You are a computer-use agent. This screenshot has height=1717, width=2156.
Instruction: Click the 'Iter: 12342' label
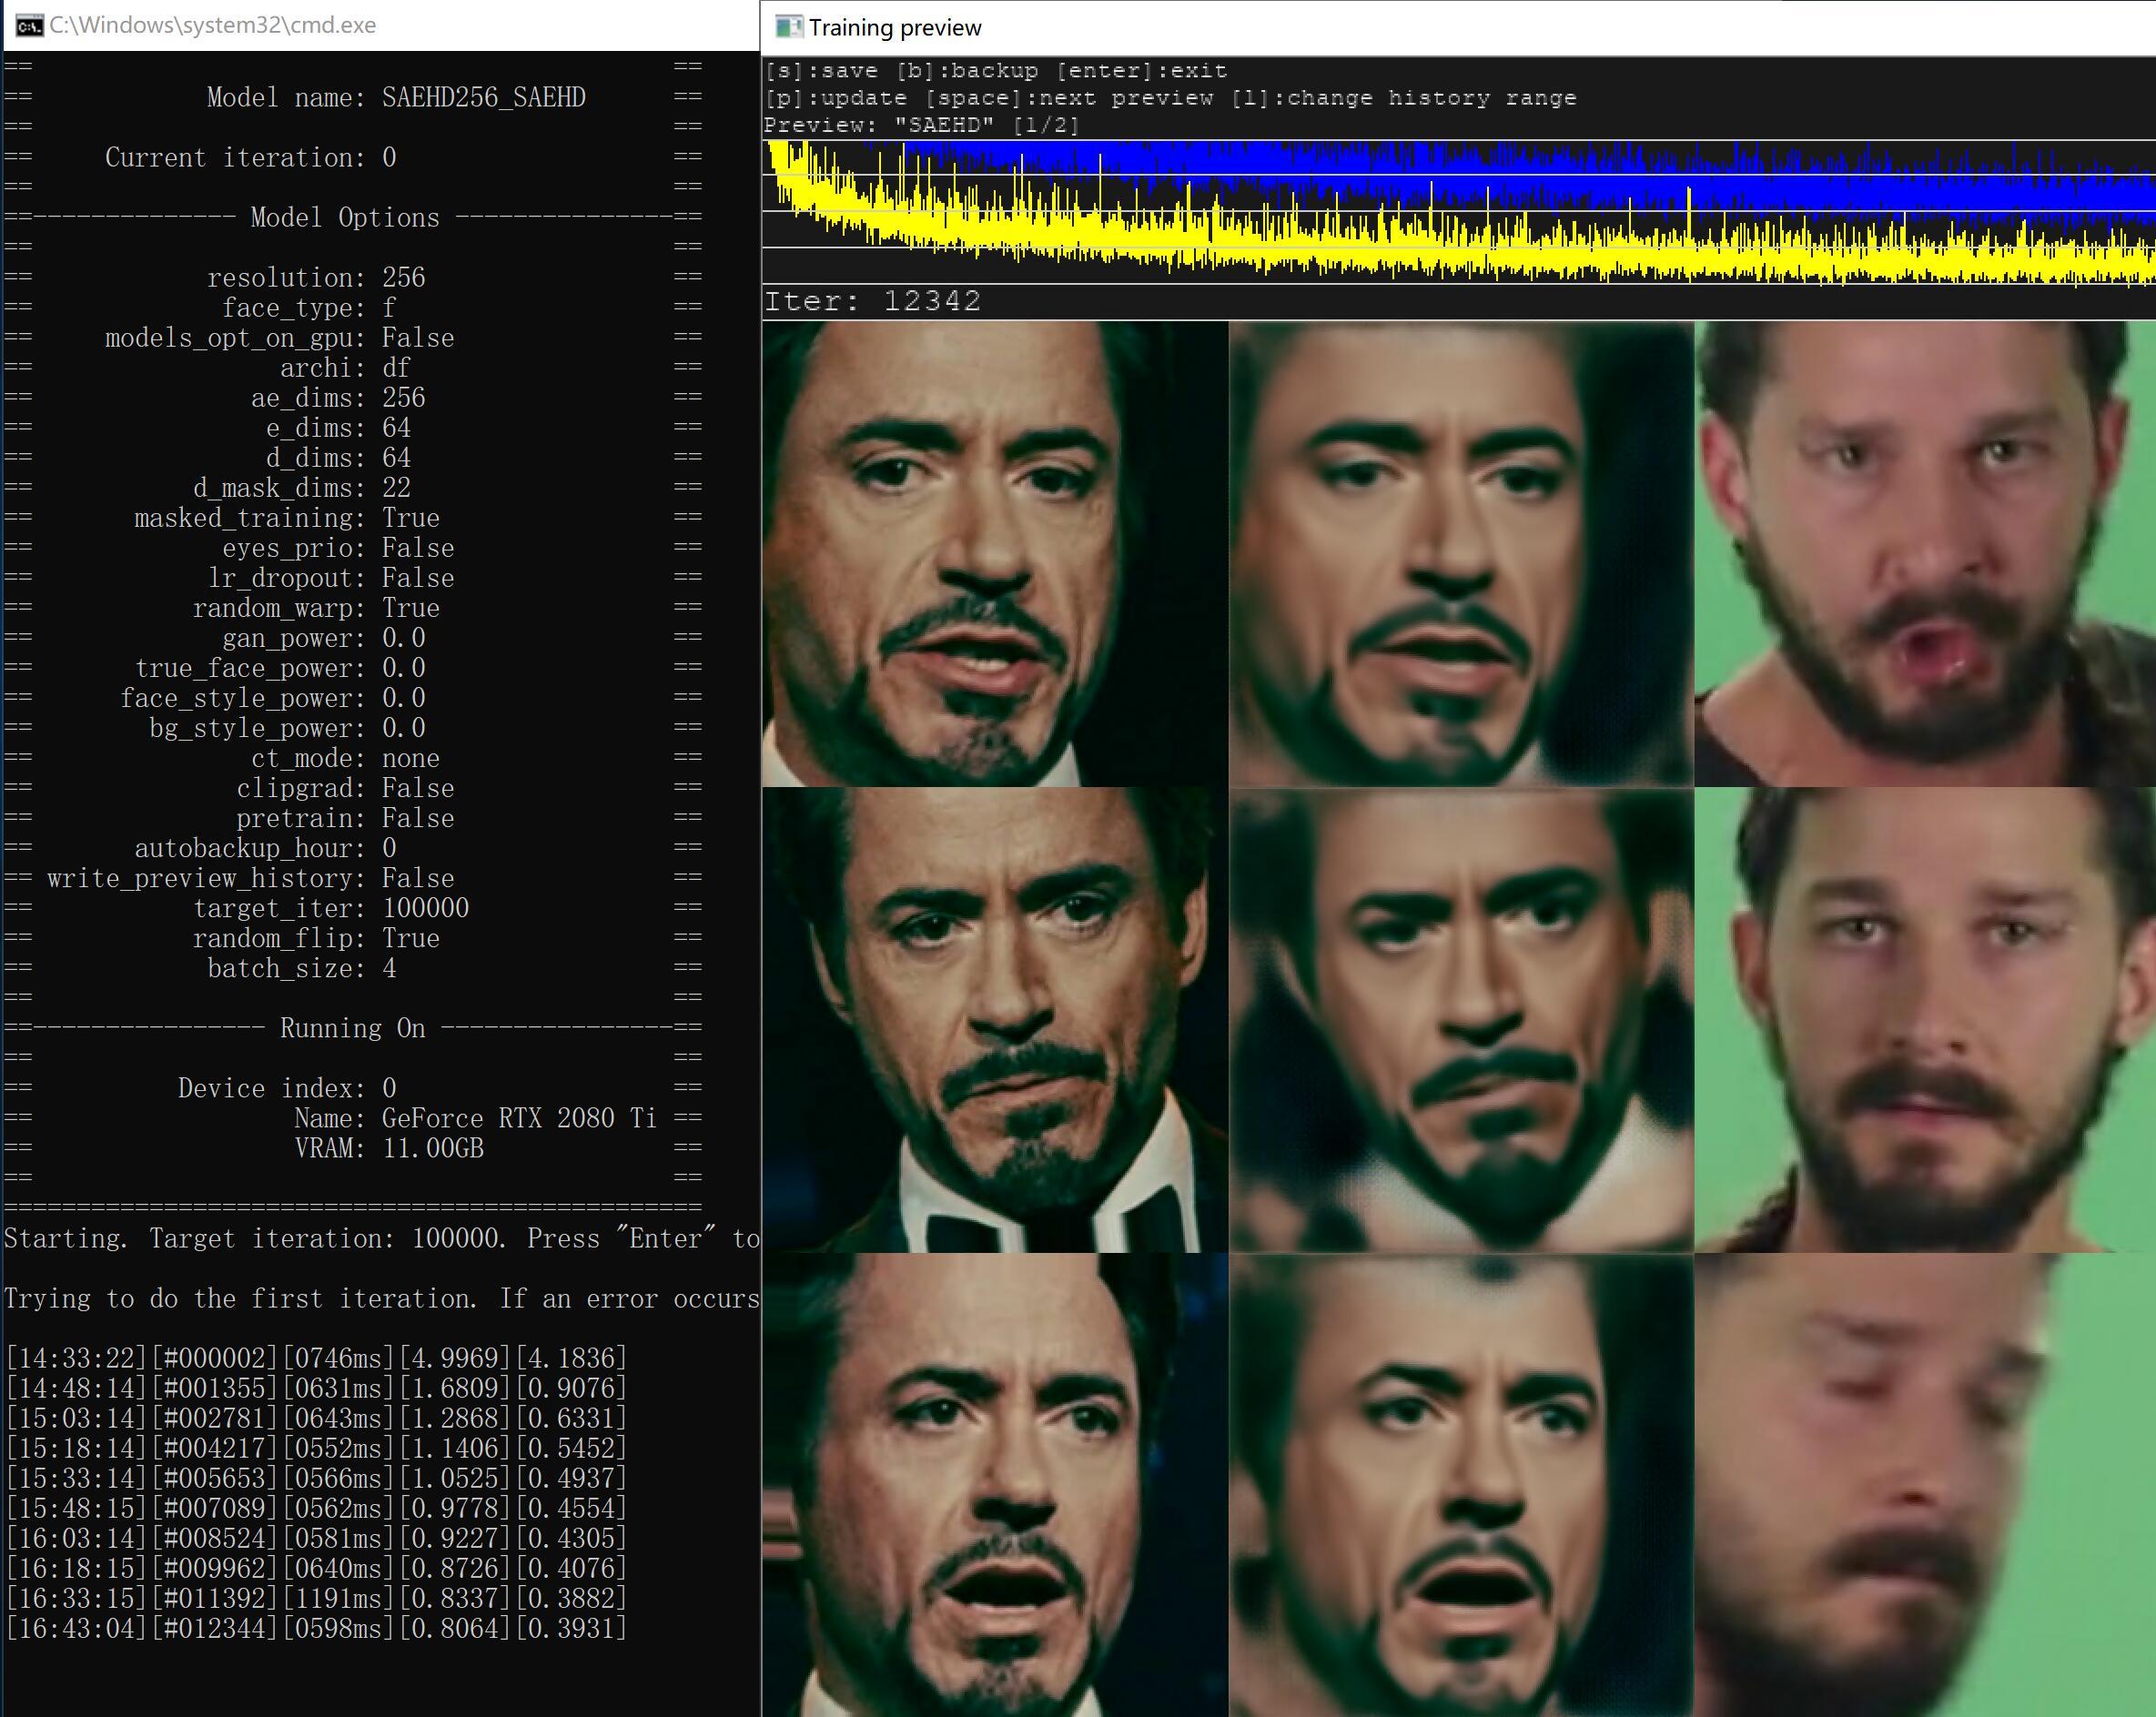[872, 301]
